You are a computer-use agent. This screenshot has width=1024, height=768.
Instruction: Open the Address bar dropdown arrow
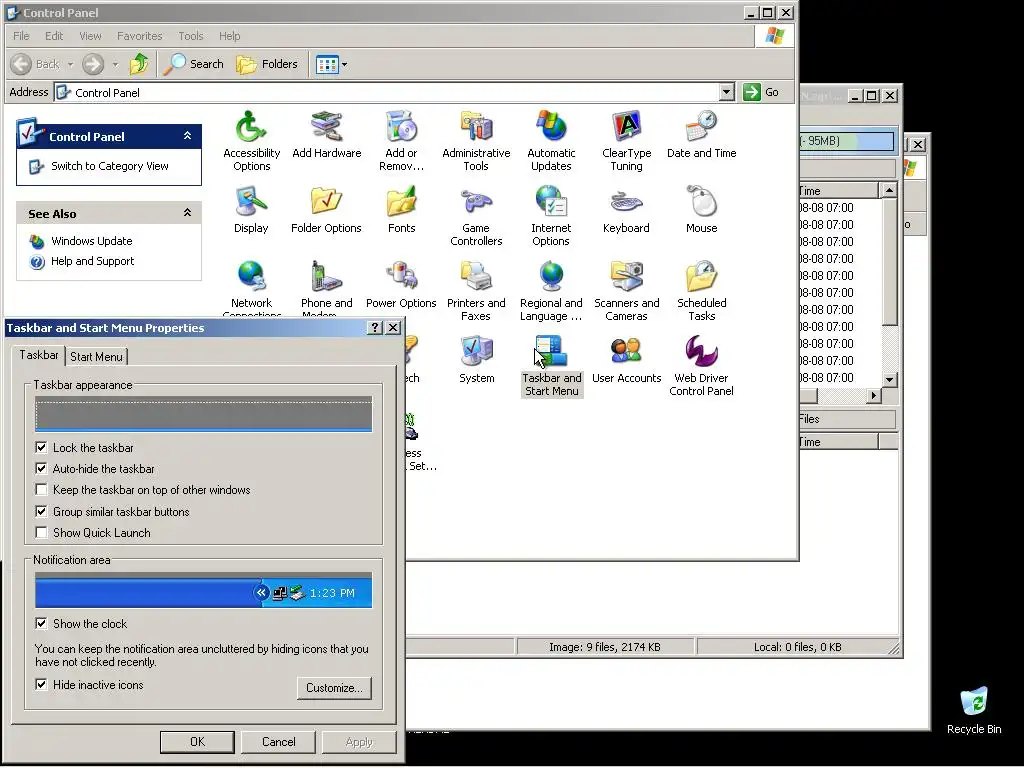(727, 92)
